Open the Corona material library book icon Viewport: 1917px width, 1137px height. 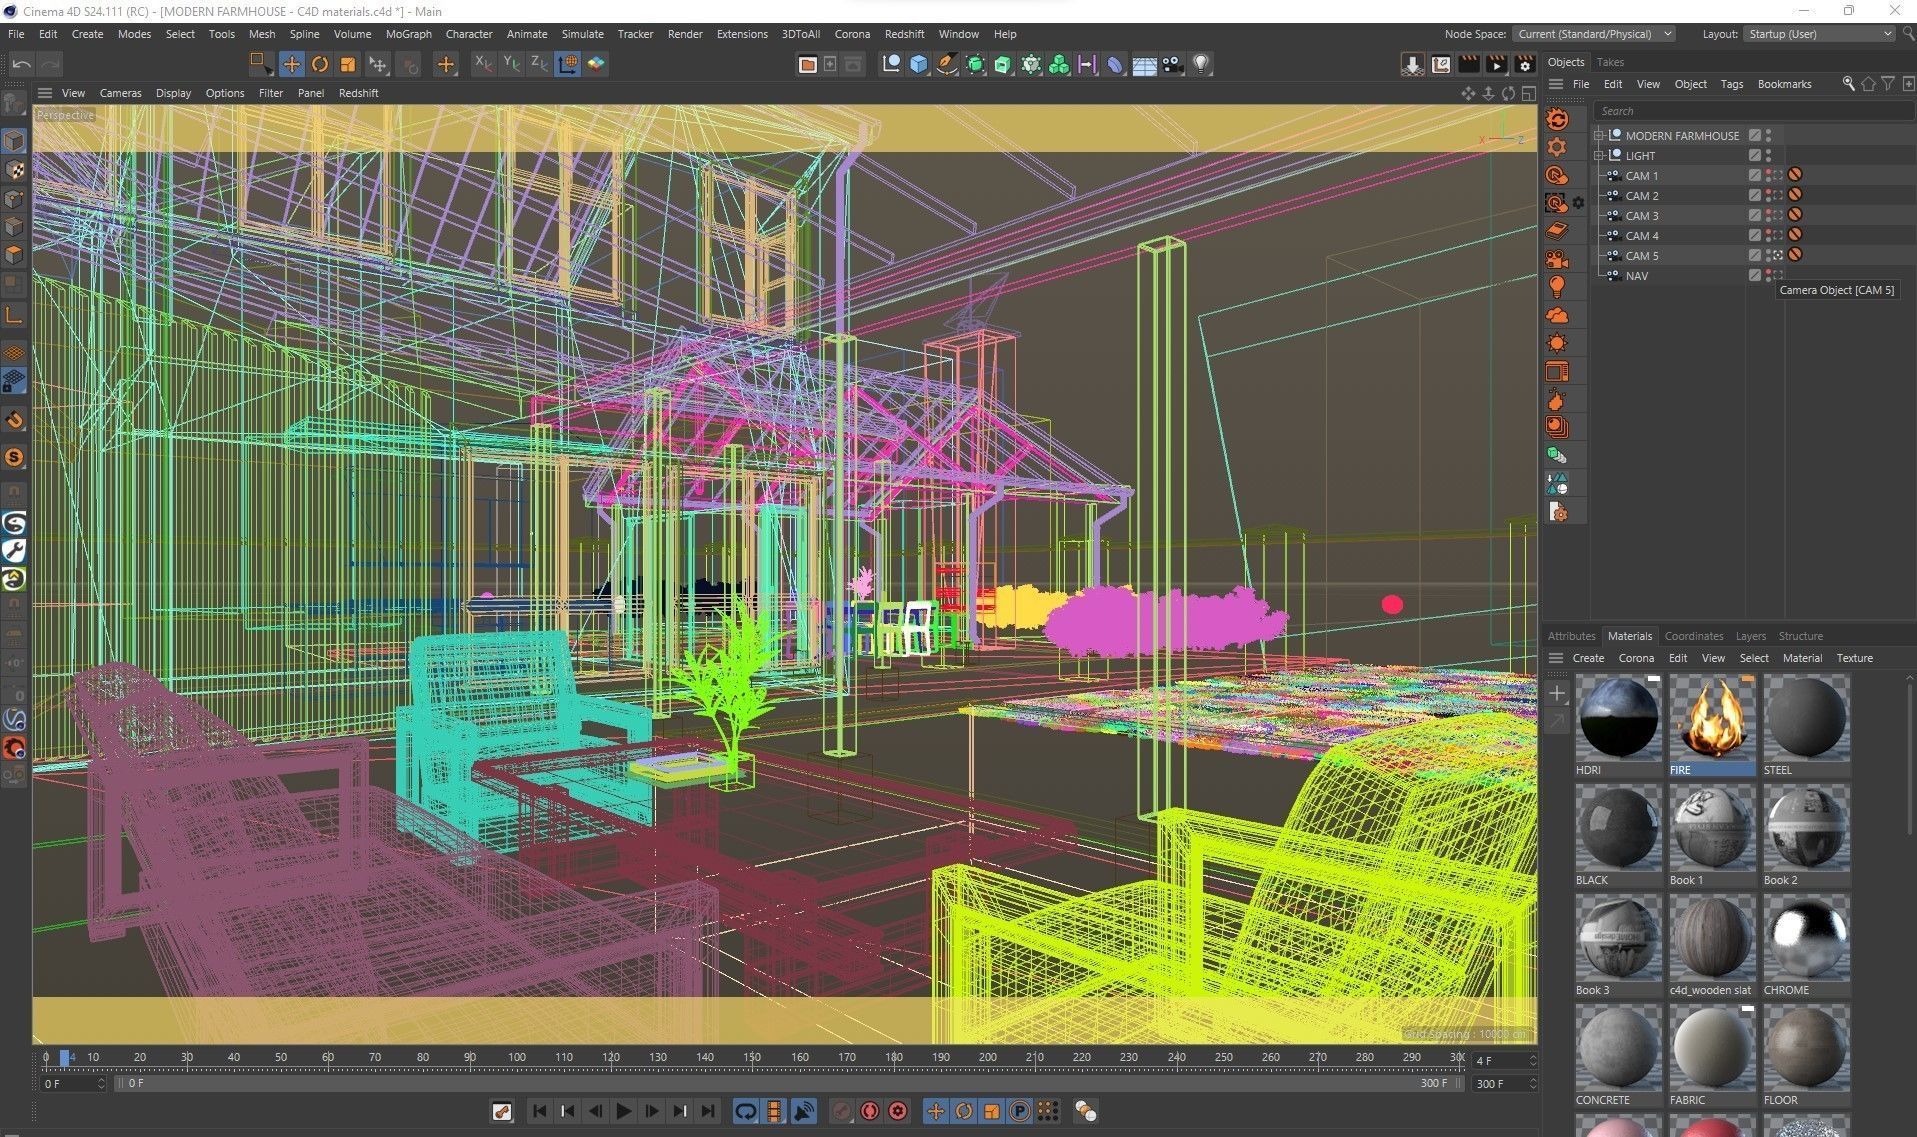pyautogui.click(x=1557, y=231)
